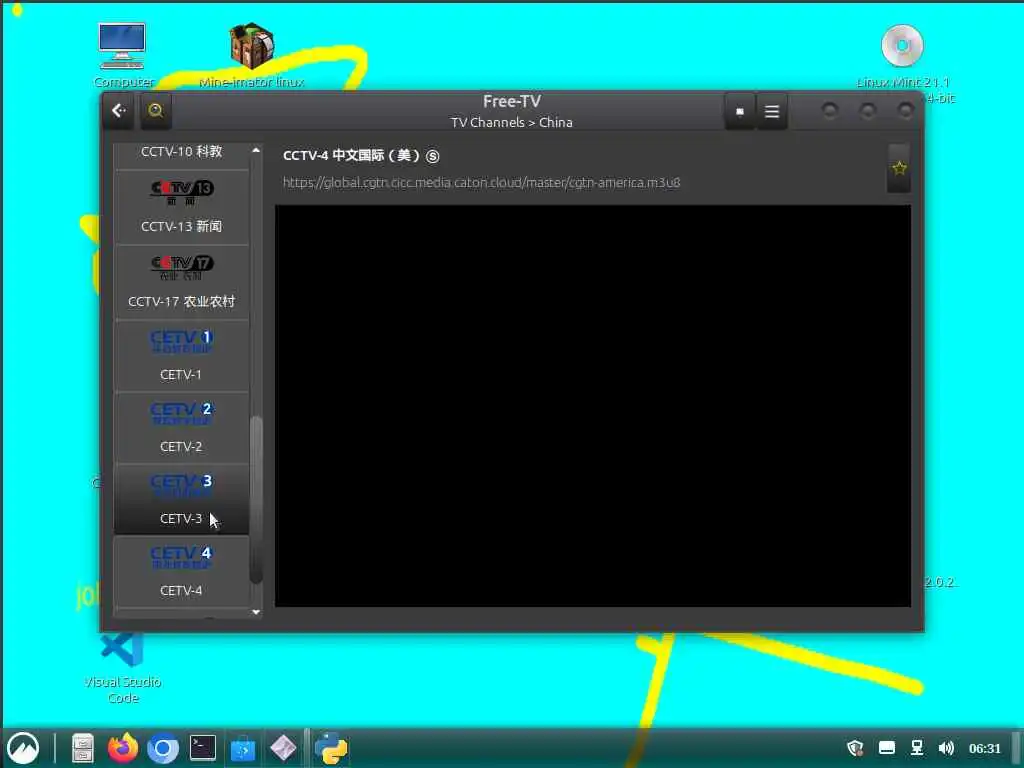1024x768 pixels.
Task: Click the keyboard tray icon
Action: click(886, 748)
